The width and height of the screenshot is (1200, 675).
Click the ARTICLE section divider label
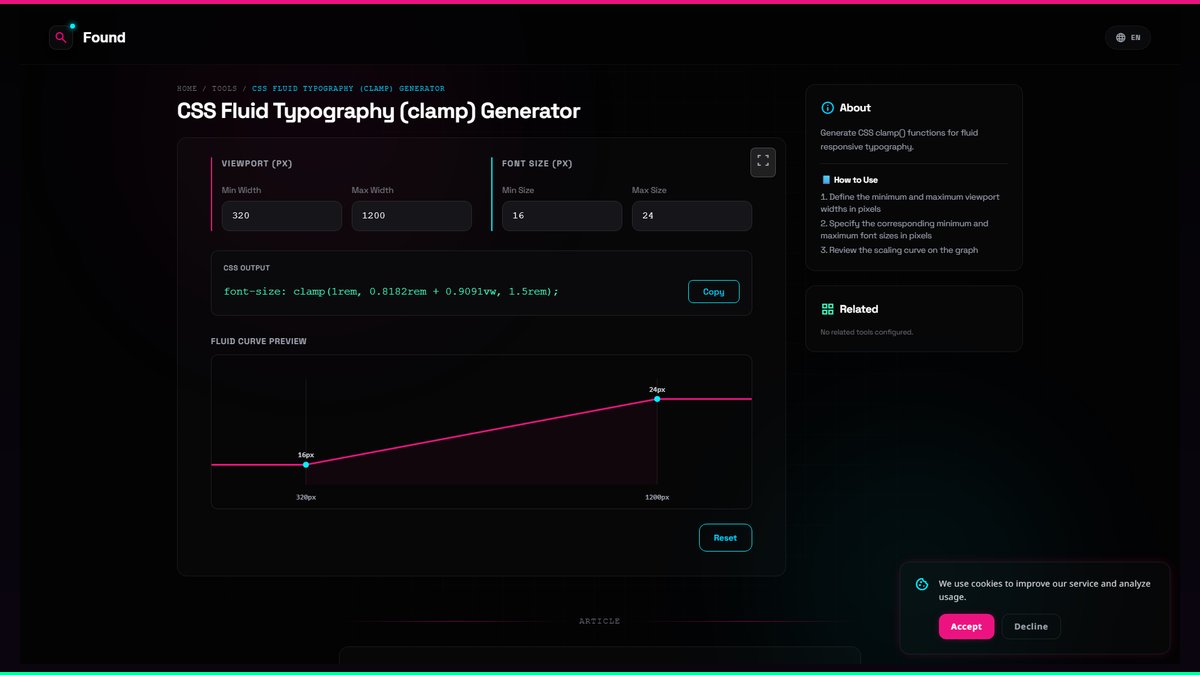coord(600,621)
